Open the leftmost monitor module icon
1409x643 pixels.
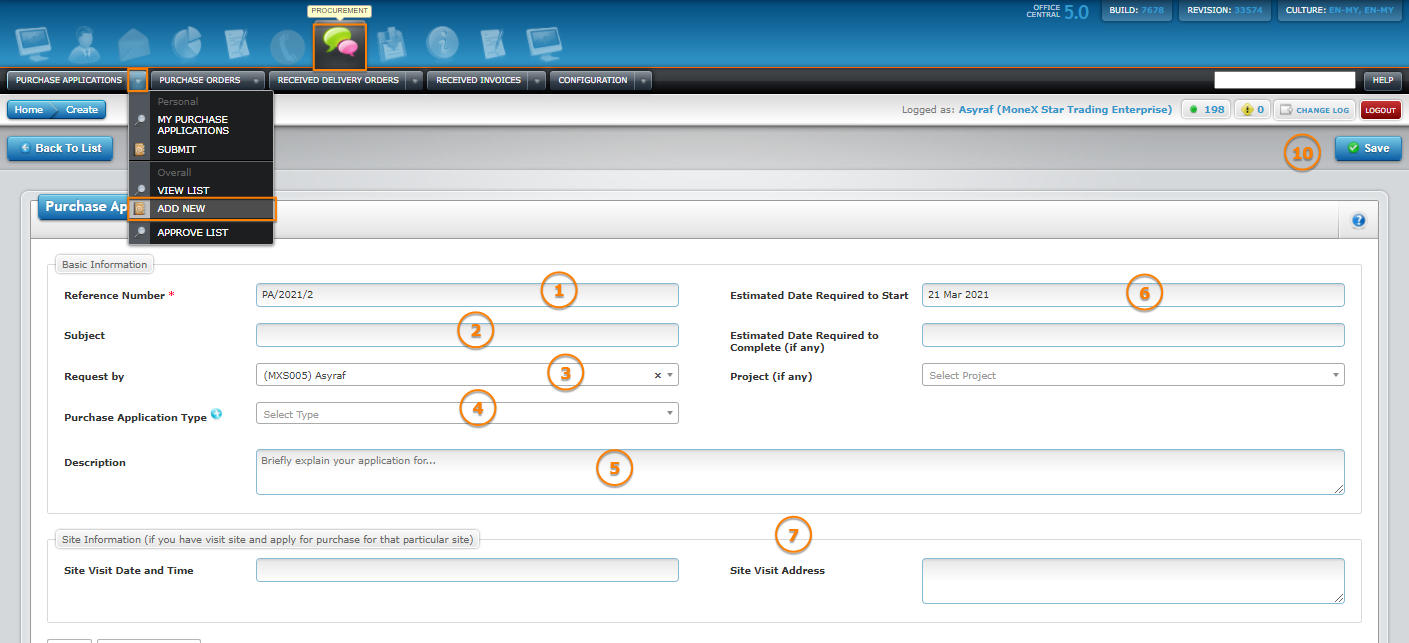(35, 44)
